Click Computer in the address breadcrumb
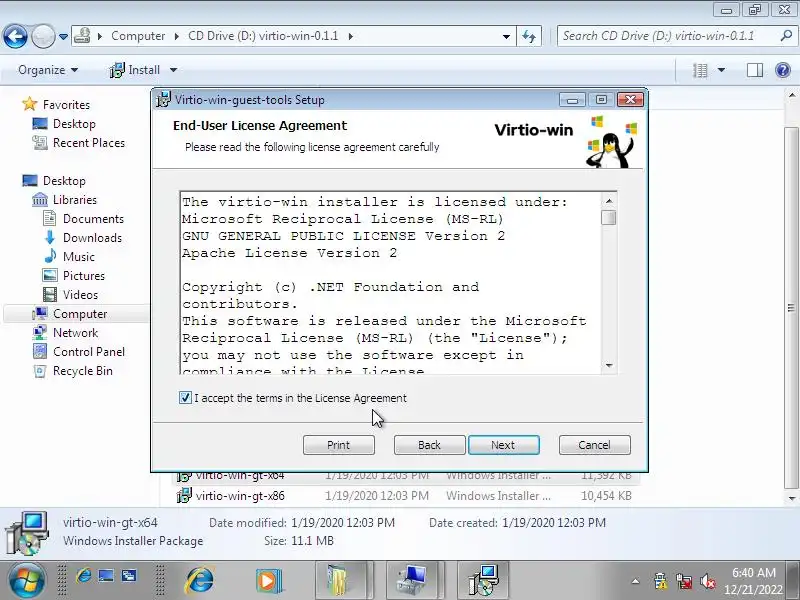Screen dimensions: 800x600 138,36
